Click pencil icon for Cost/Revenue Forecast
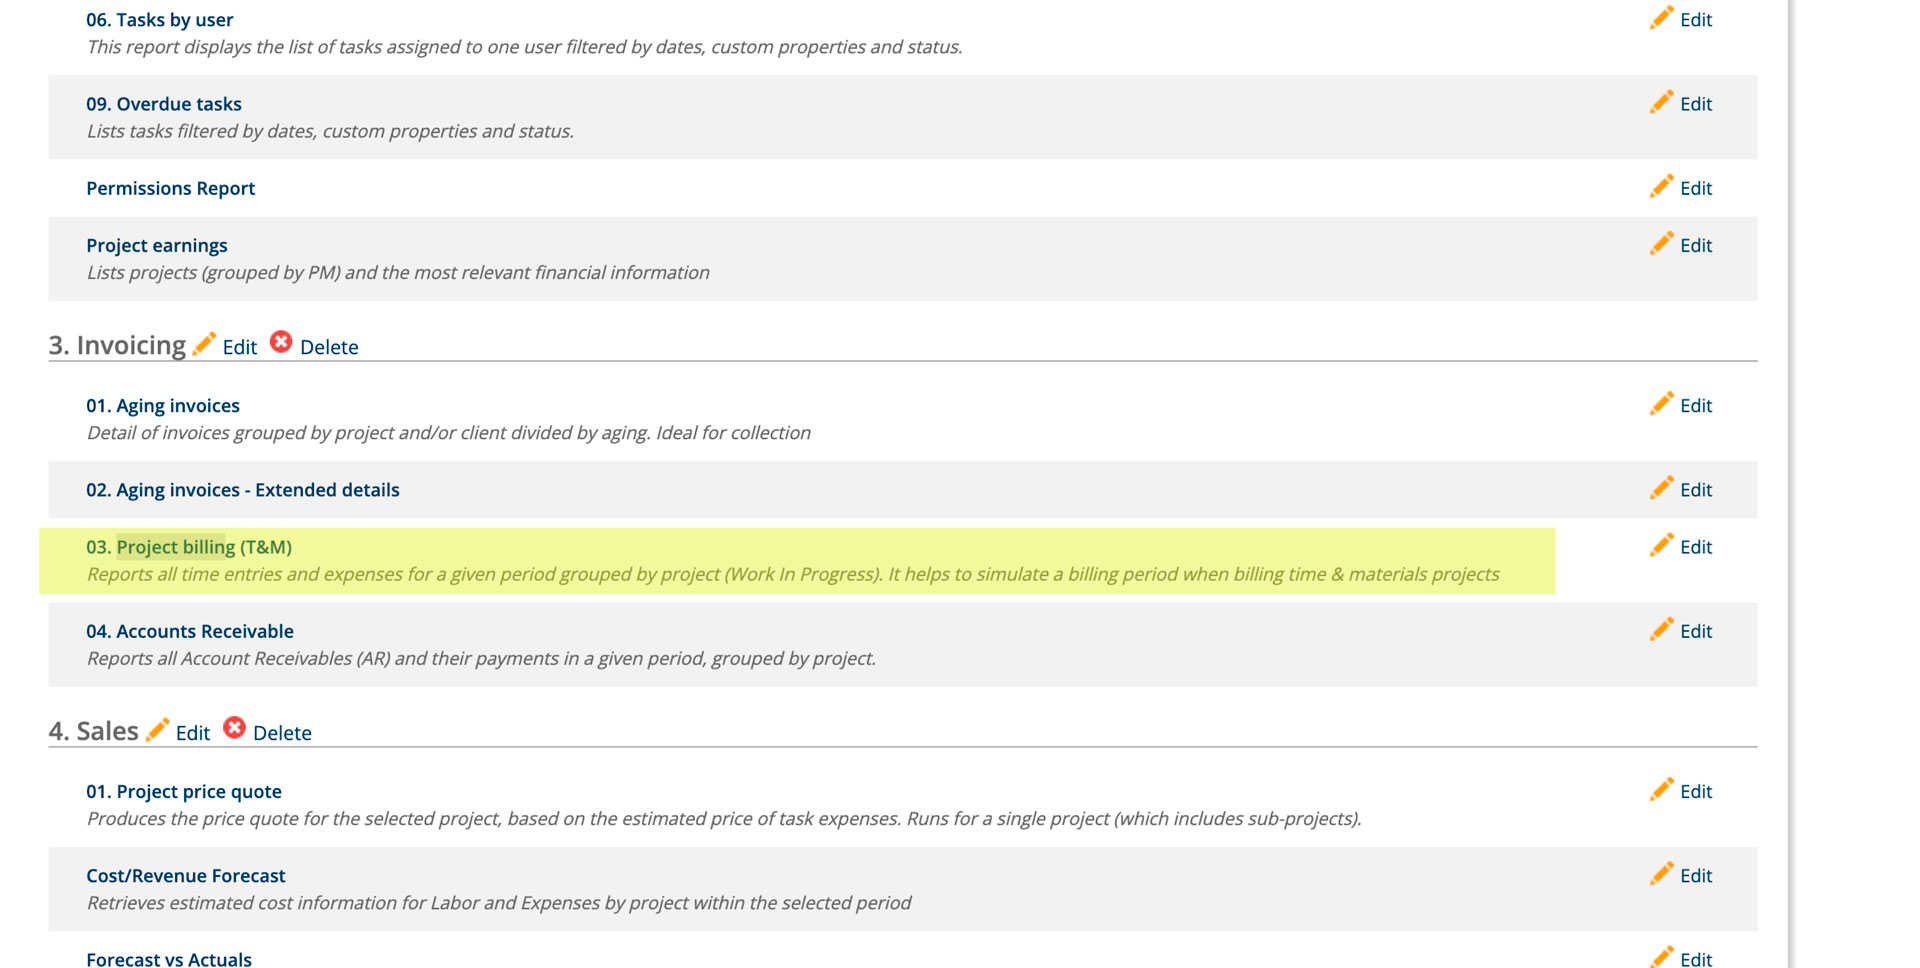Image resolution: width=1920 pixels, height=968 pixels. click(x=1661, y=873)
